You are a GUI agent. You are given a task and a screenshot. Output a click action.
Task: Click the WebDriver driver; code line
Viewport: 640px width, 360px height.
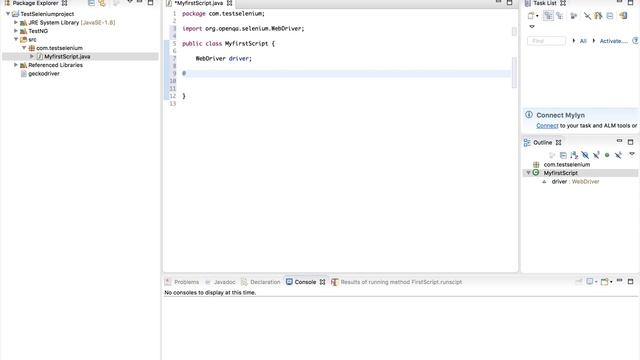tap(224, 59)
